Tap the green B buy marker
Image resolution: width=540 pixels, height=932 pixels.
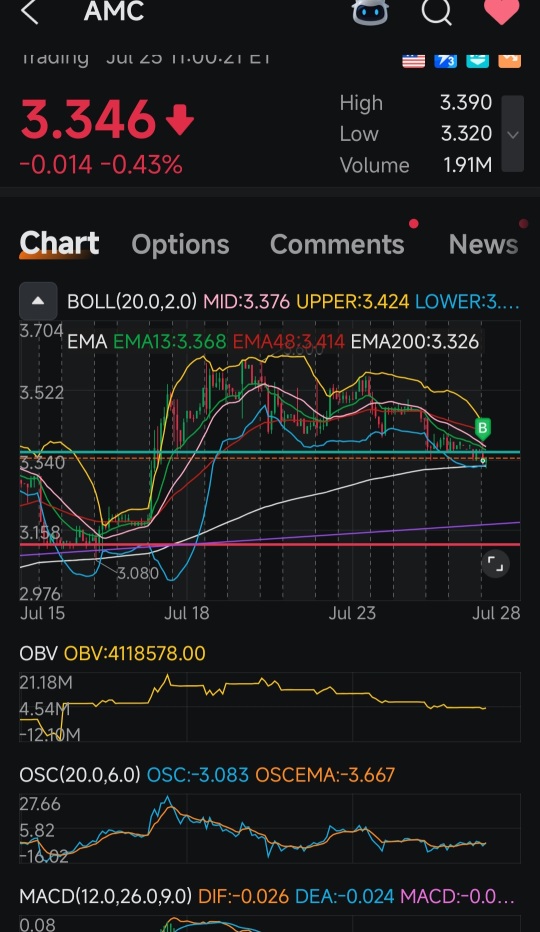[x=483, y=428]
